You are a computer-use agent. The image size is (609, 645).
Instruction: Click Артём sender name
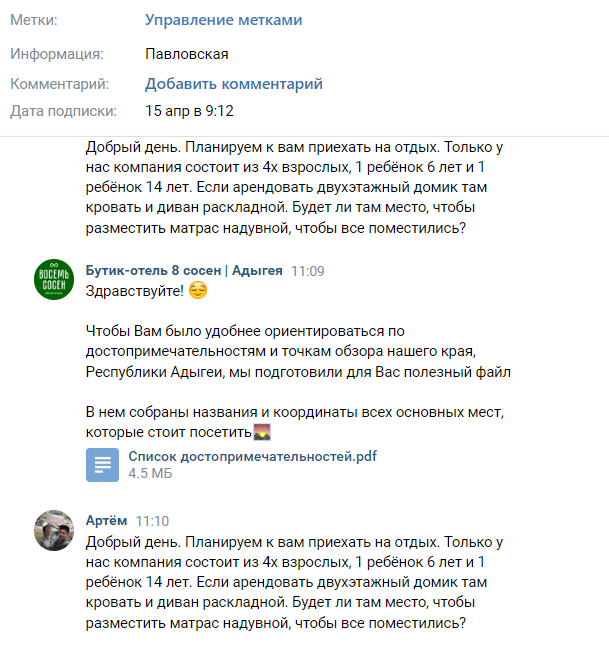coord(106,520)
